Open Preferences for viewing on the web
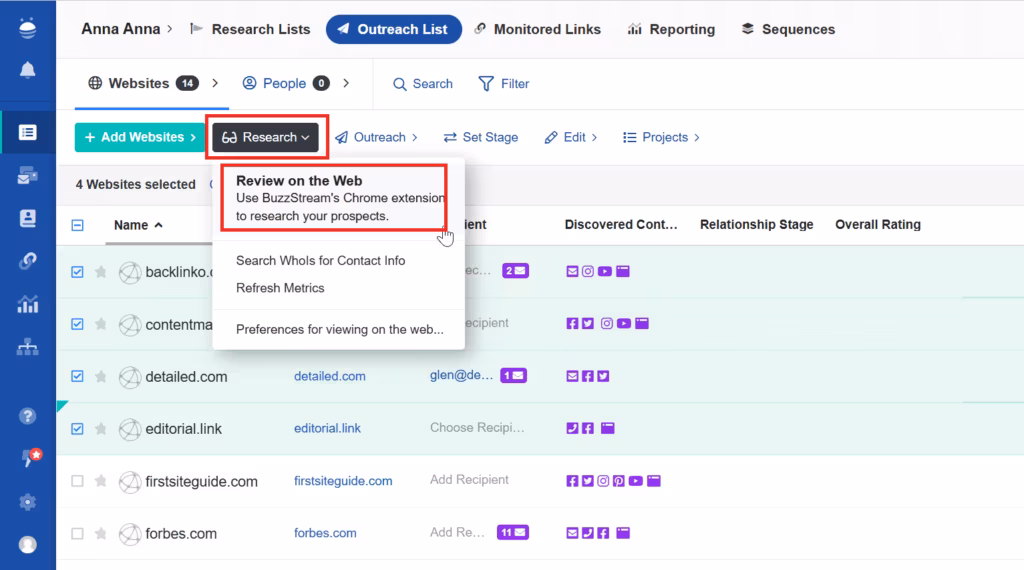Image resolution: width=1024 pixels, height=570 pixels. tap(340, 329)
